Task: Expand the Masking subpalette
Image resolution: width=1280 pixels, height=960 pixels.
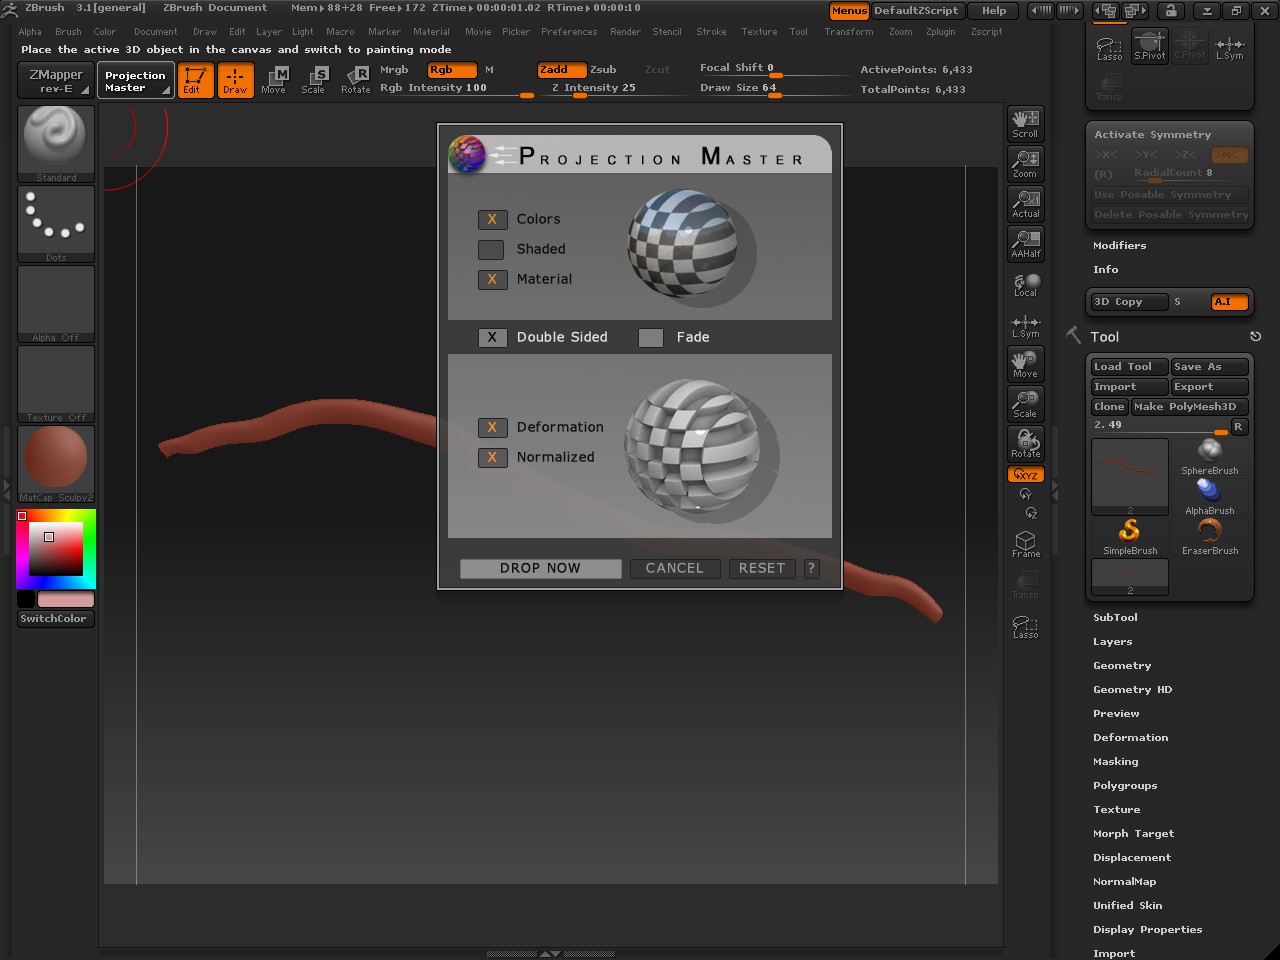Action: (x=1115, y=762)
